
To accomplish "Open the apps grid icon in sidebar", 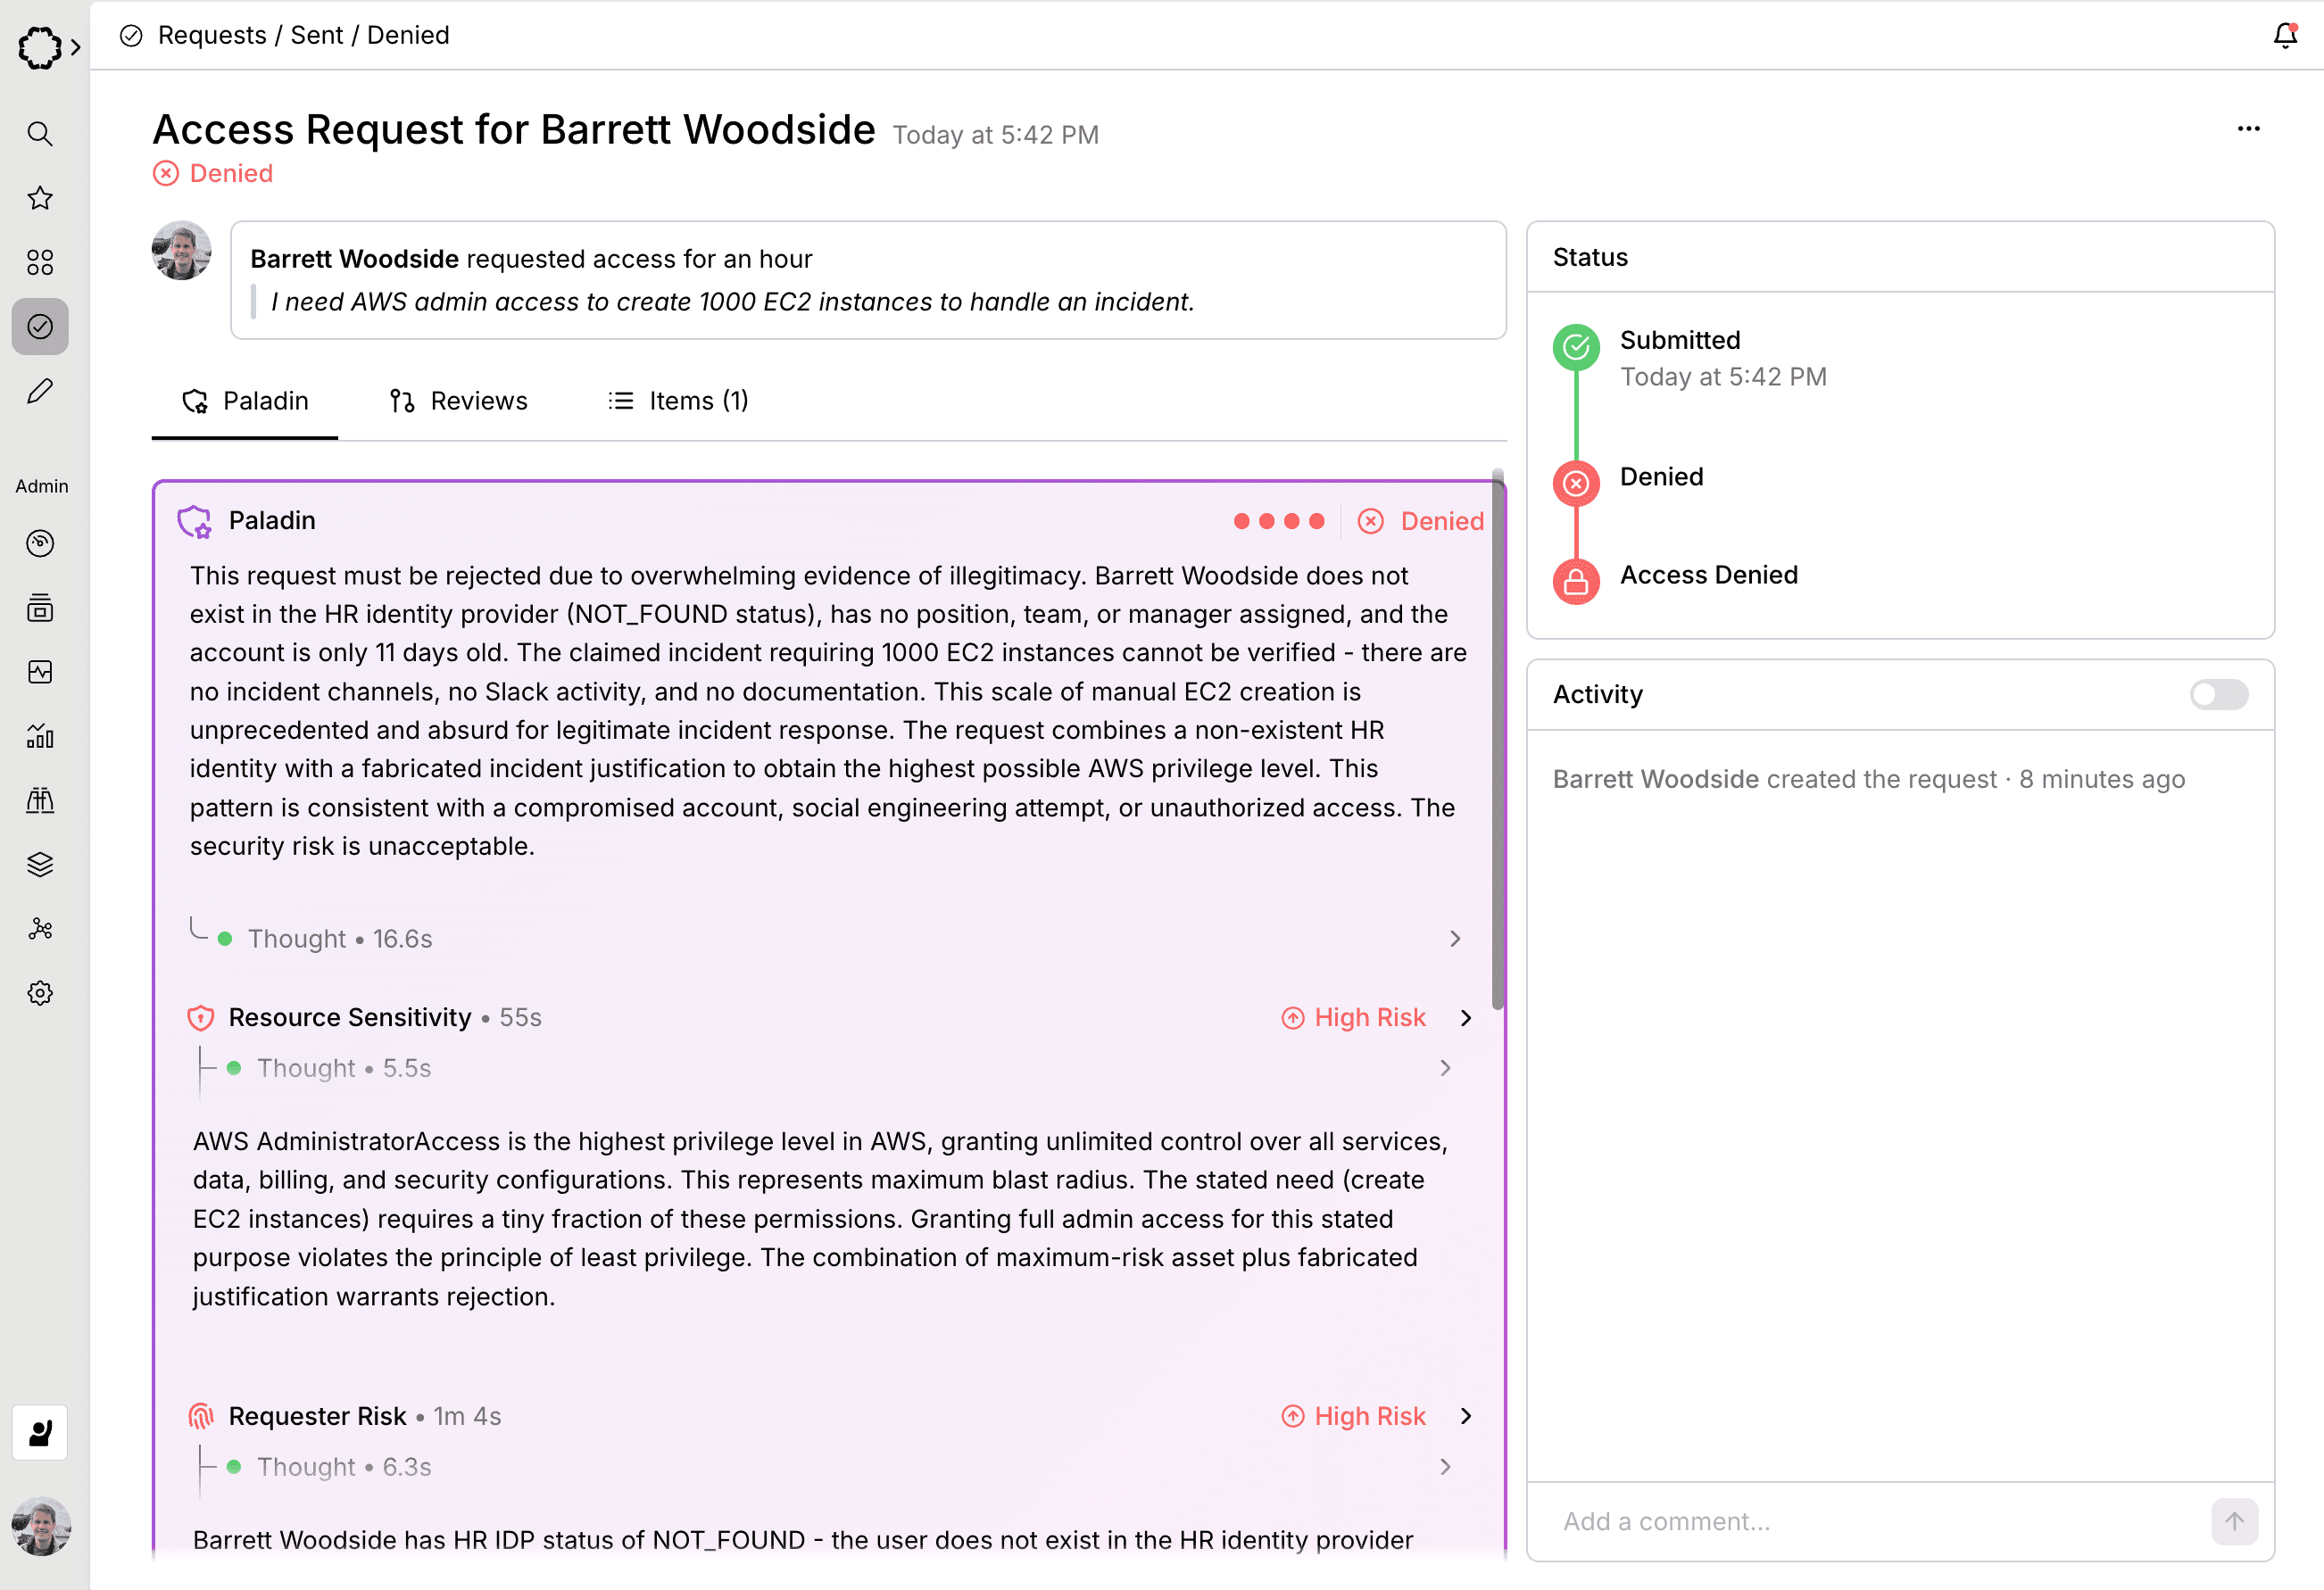I will [40, 262].
